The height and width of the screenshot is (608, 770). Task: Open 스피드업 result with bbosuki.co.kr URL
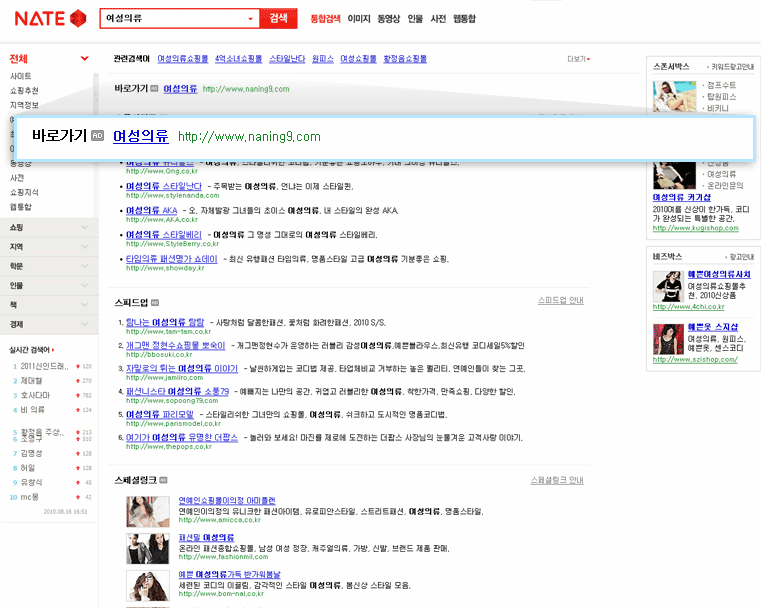pyautogui.click(x=175, y=345)
